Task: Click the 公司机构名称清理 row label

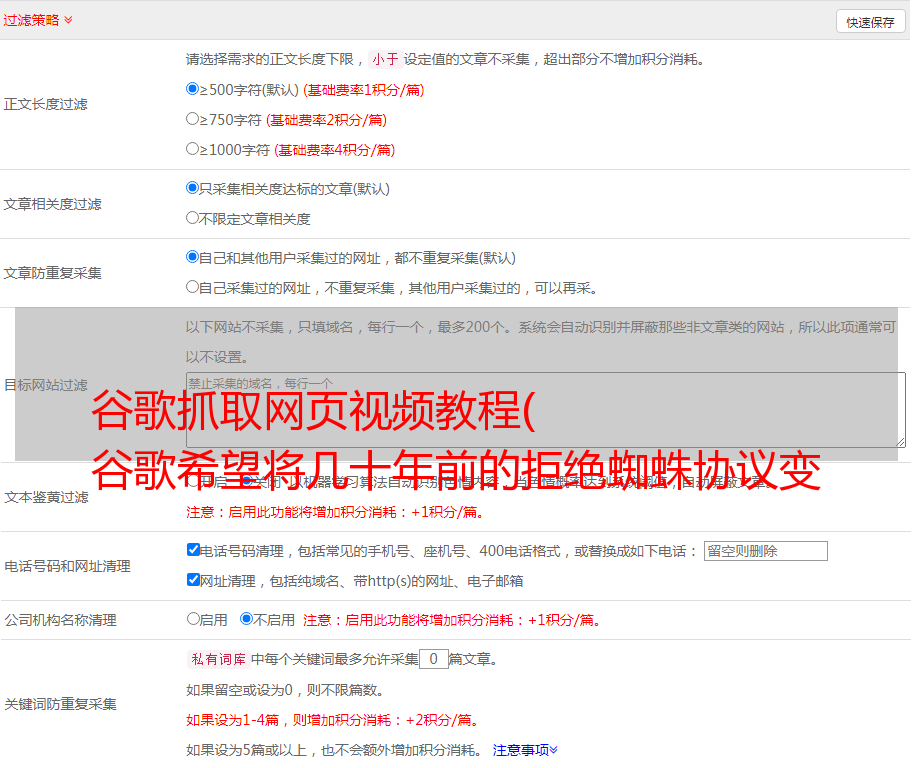Action: [60, 620]
